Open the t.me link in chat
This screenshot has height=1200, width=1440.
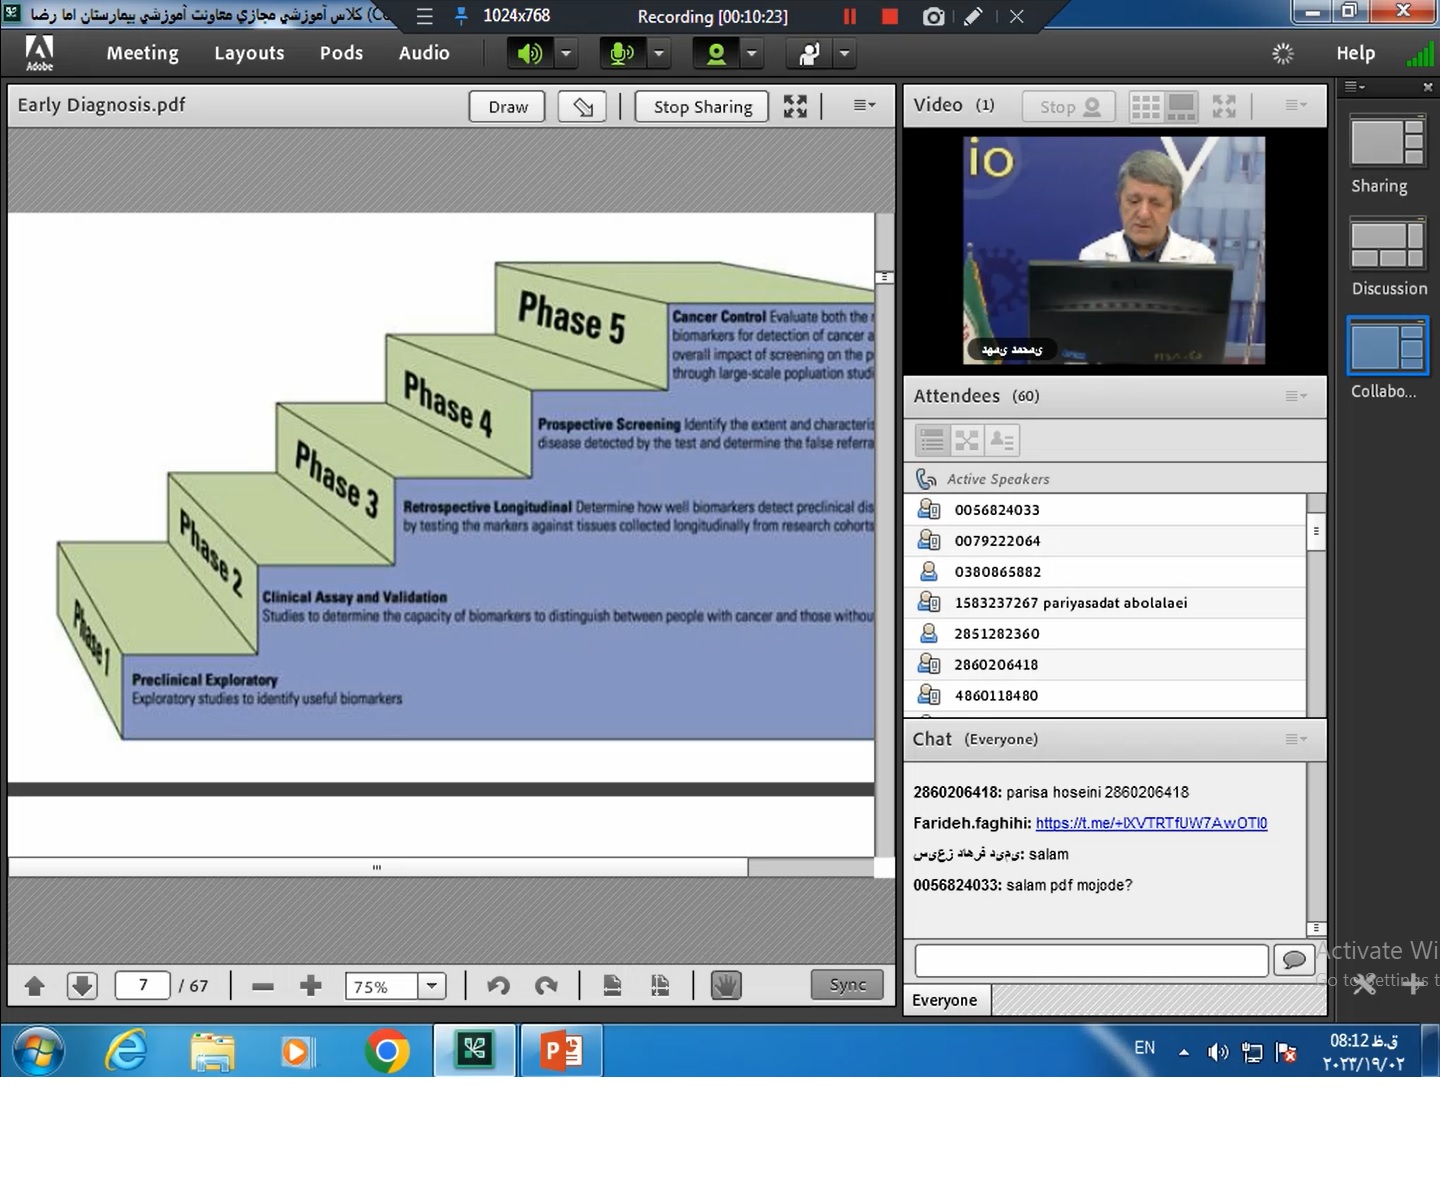point(1151,823)
